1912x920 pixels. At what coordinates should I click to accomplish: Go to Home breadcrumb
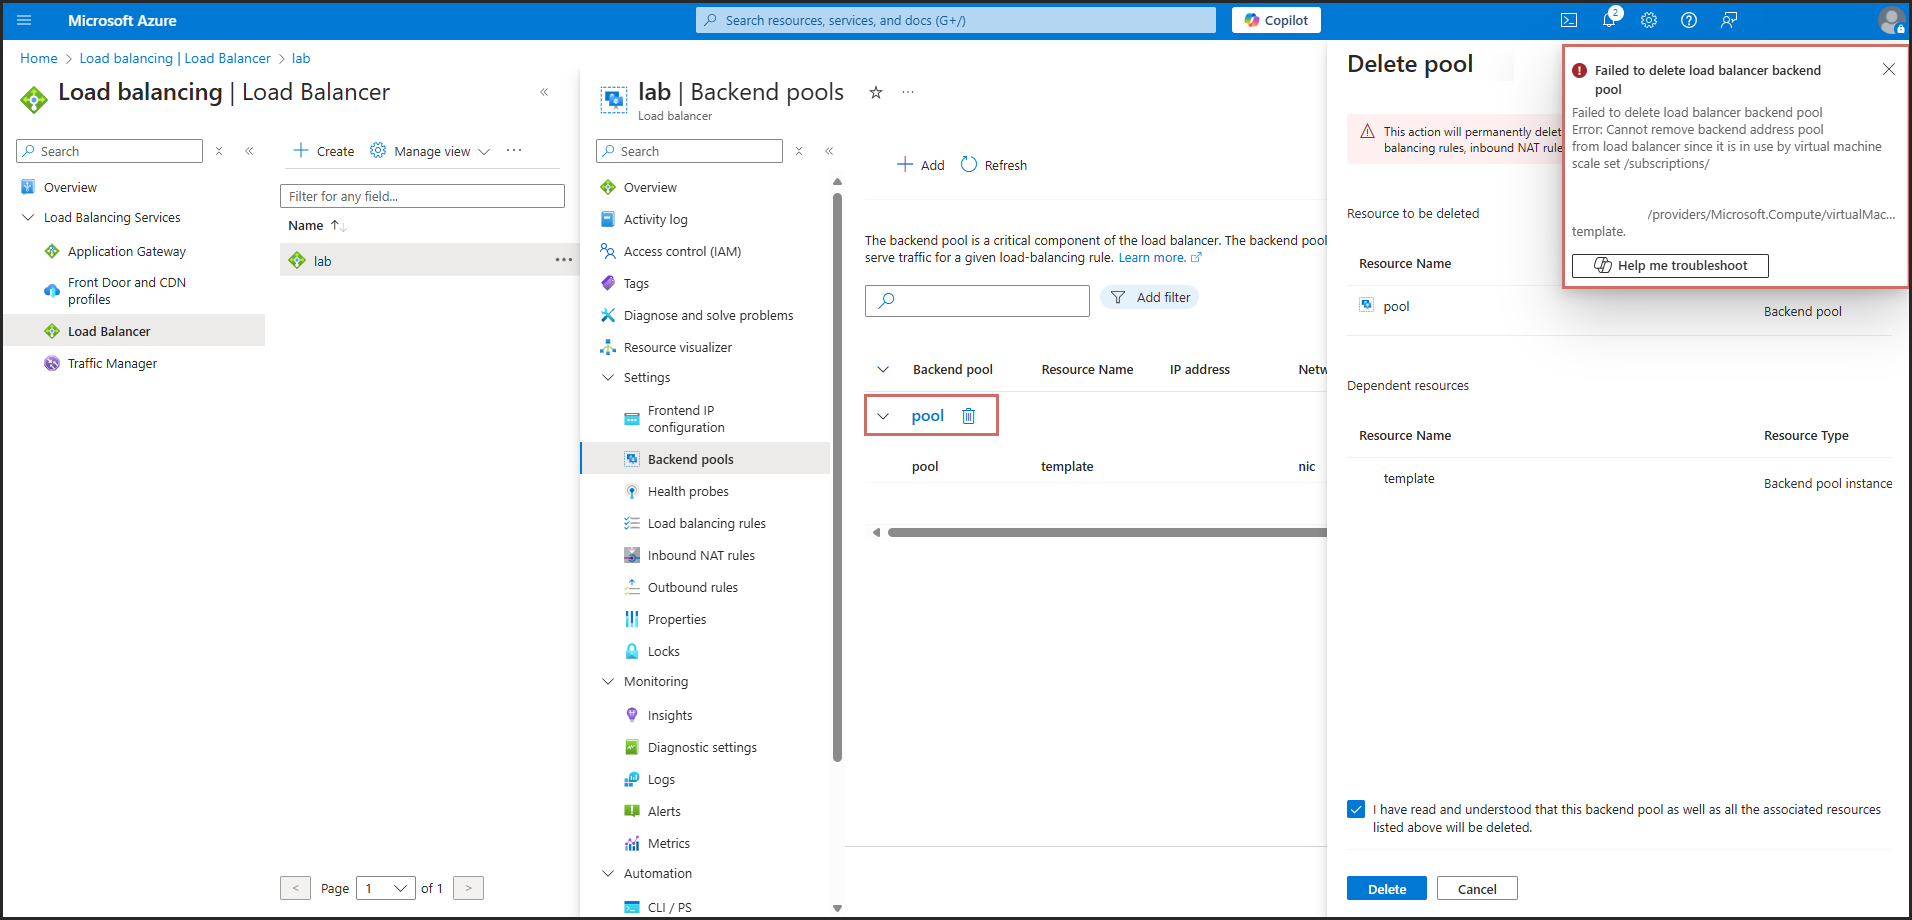click(x=39, y=58)
